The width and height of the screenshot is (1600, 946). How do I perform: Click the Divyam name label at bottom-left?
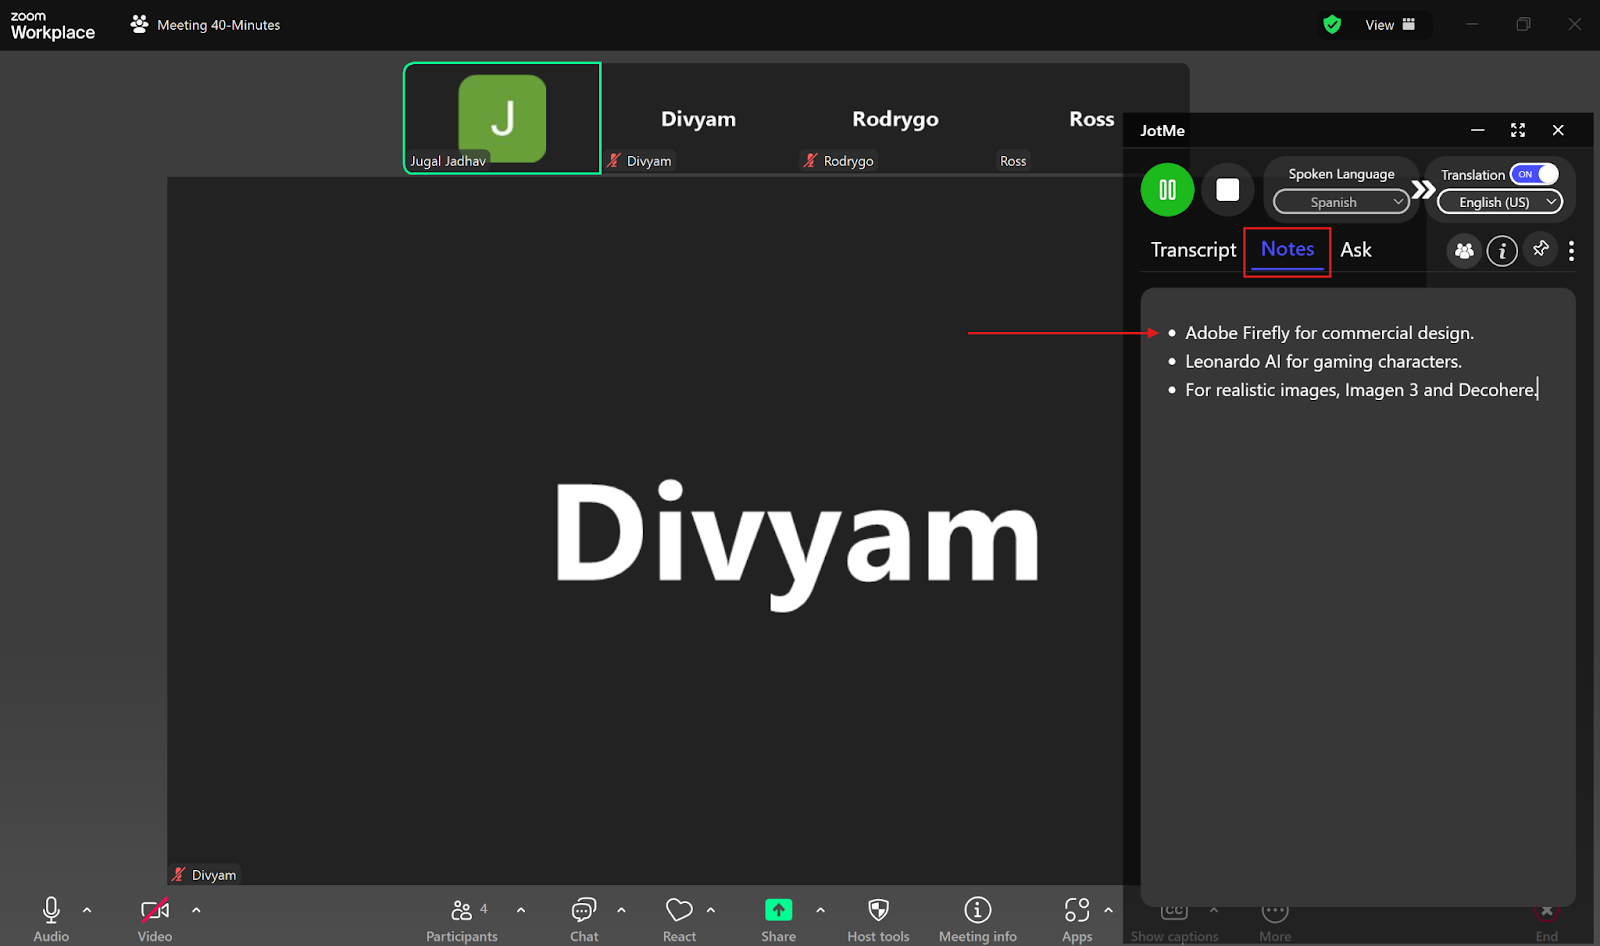[x=213, y=875]
